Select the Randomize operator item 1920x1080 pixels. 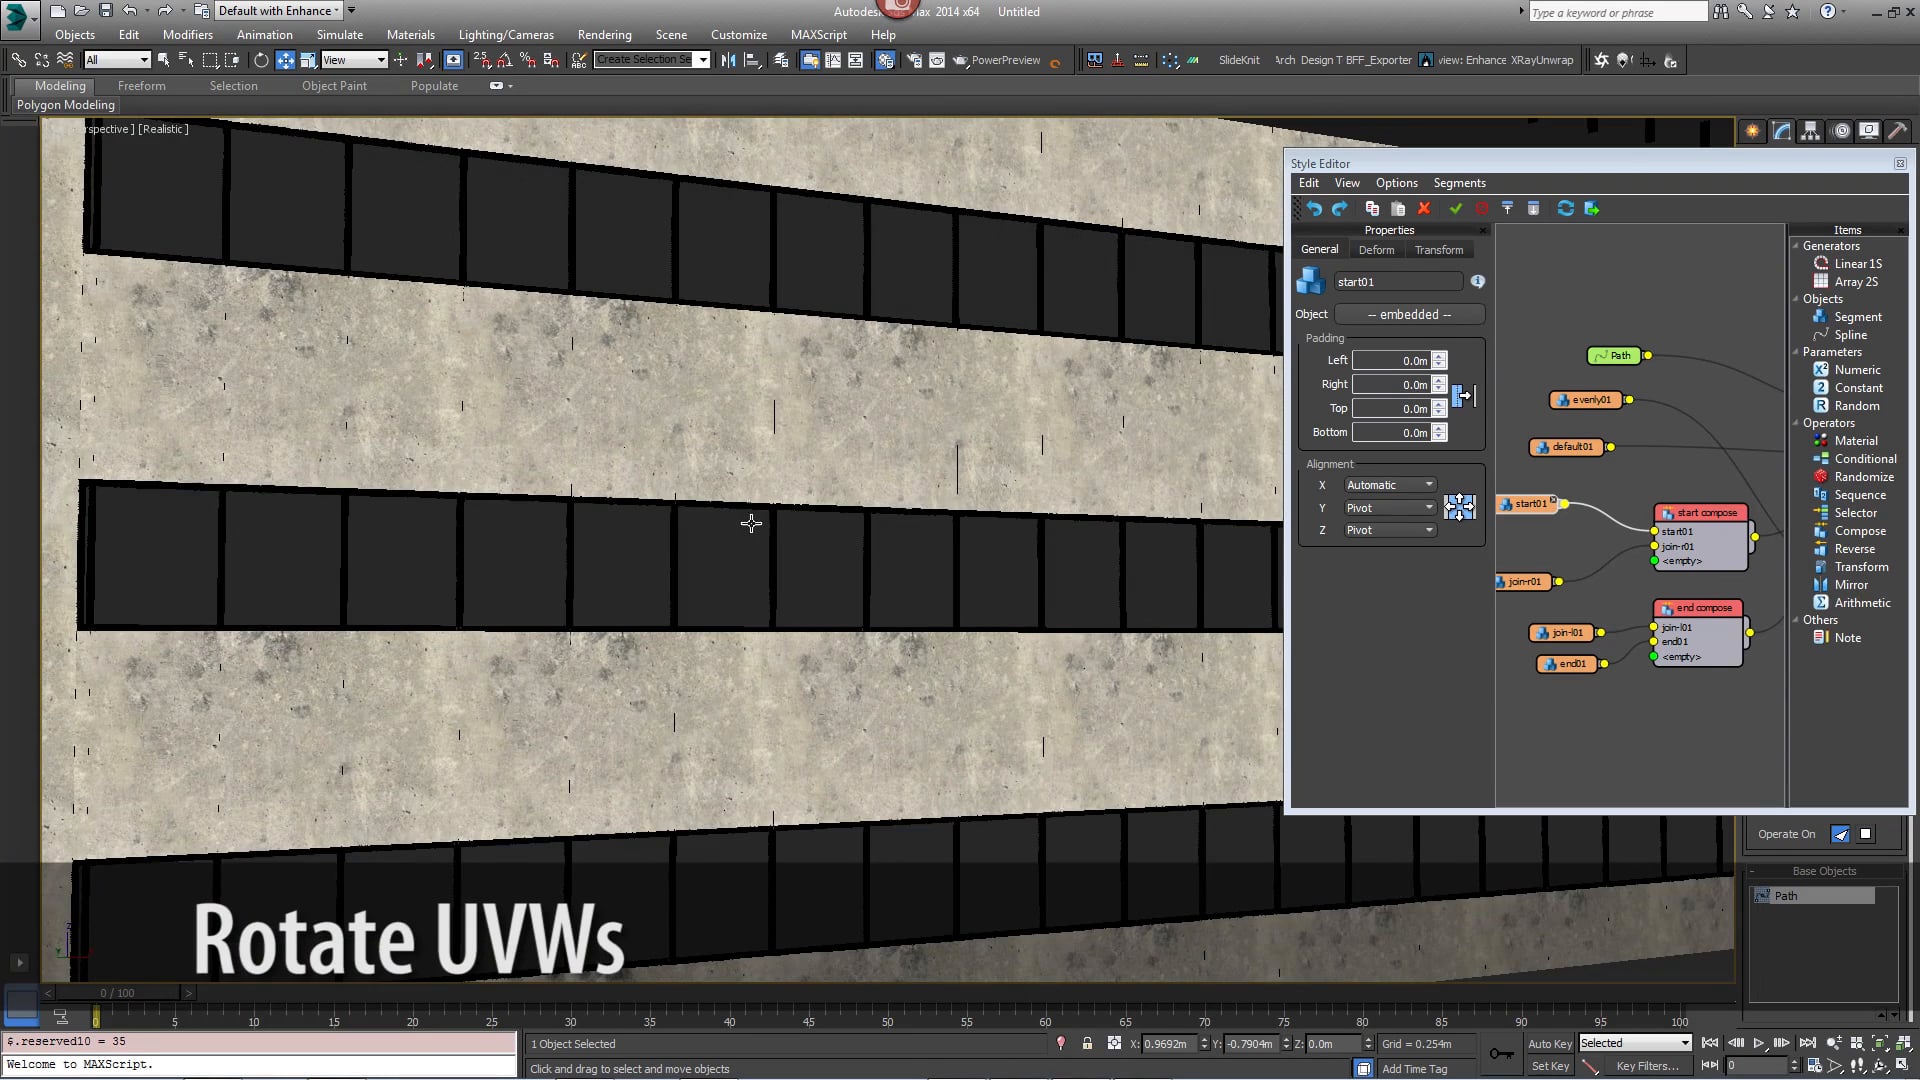coord(1863,477)
